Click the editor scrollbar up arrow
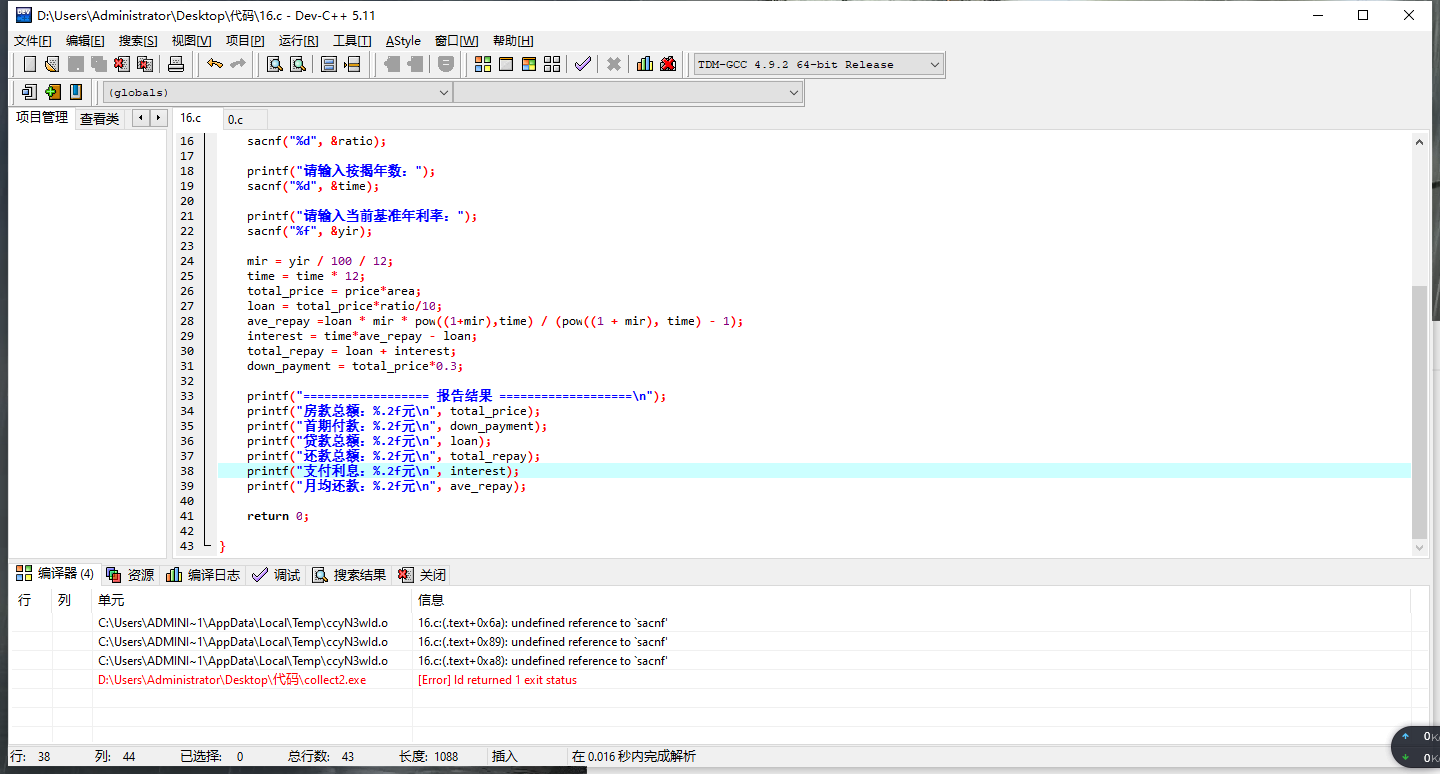1440x774 pixels. pos(1420,142)
